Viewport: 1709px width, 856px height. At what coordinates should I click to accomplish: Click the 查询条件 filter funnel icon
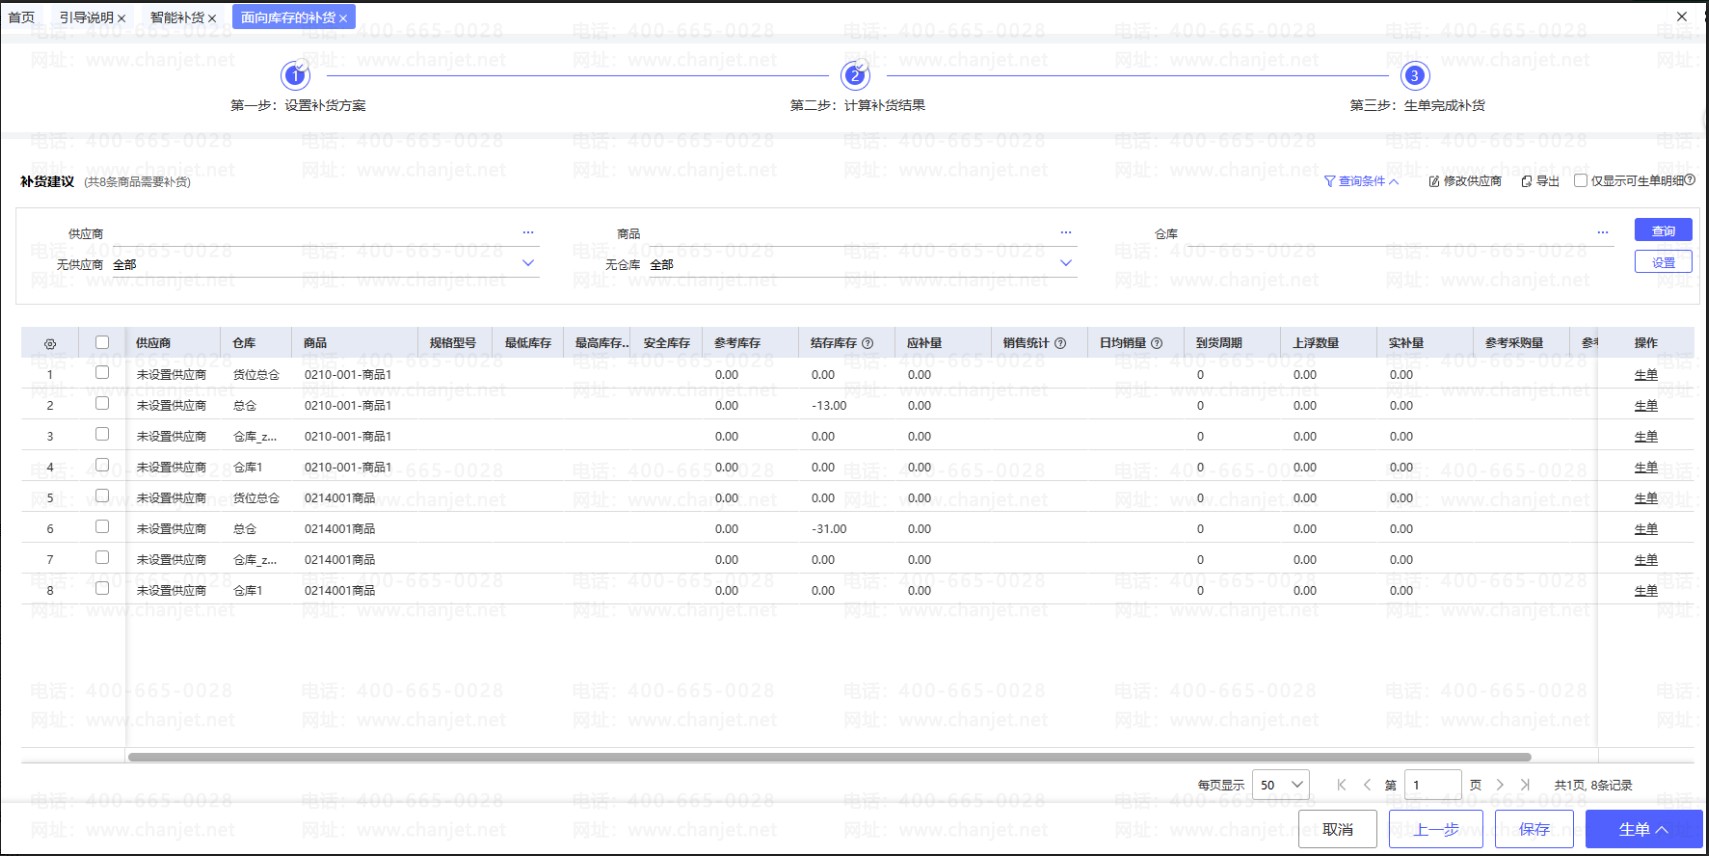click(1329, 181)
